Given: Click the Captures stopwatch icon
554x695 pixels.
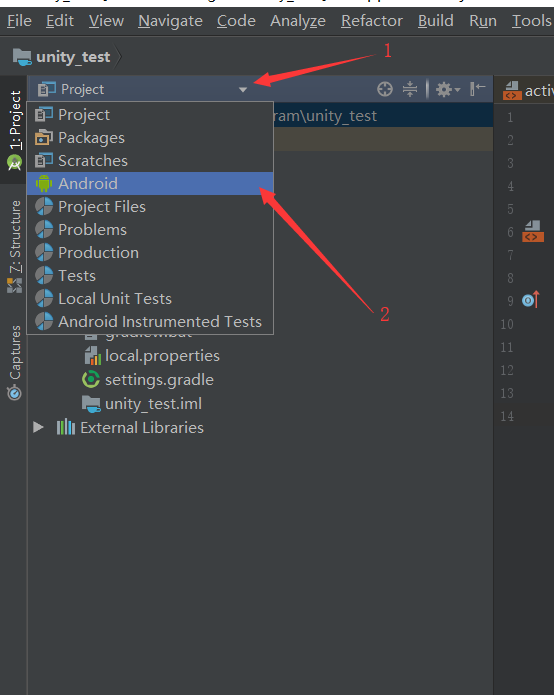Looking at the screenshot, I should 14,393.
